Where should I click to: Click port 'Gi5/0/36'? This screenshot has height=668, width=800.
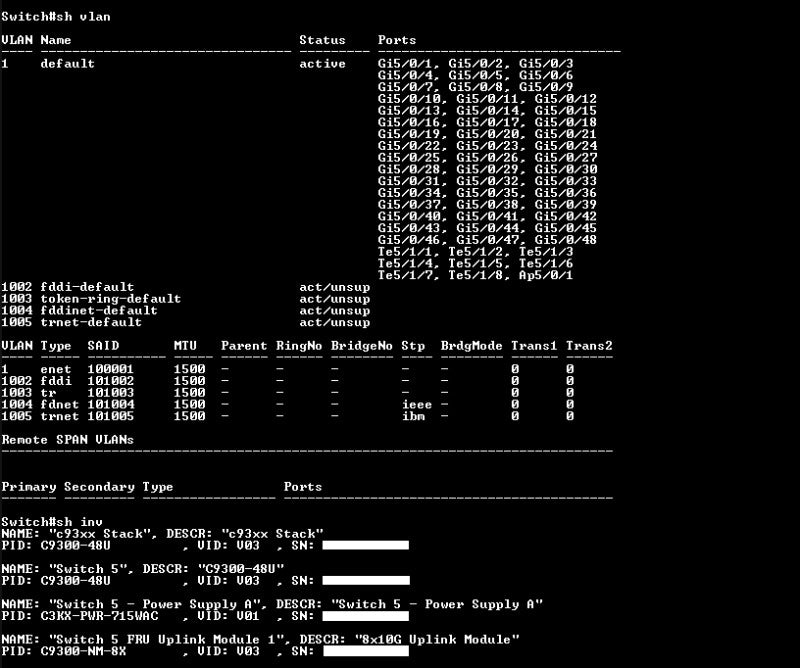(x=565, y=192)
